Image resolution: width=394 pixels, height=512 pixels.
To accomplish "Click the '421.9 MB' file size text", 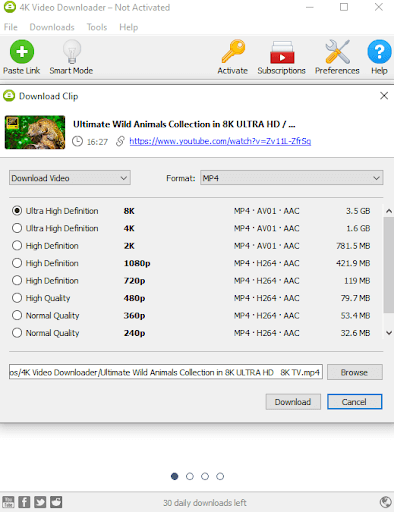I will (353, 263).
